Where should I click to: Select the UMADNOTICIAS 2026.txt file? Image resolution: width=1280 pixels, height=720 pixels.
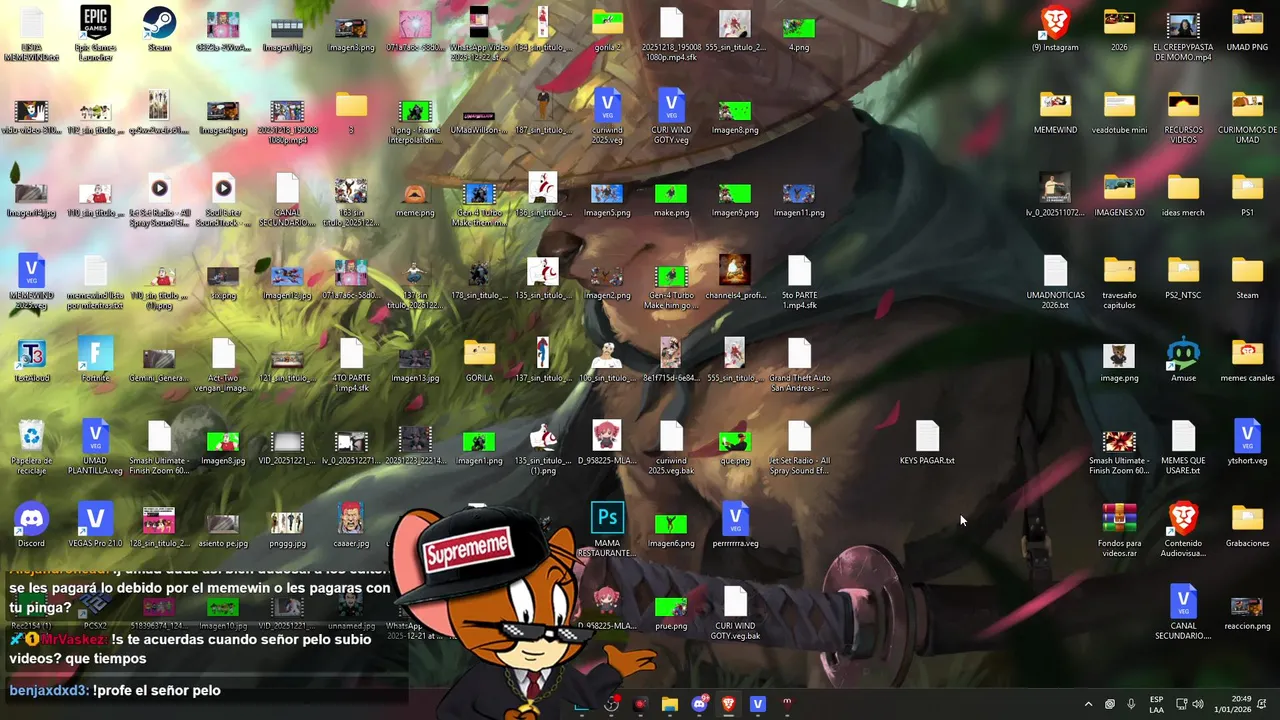pos(1055,282)
